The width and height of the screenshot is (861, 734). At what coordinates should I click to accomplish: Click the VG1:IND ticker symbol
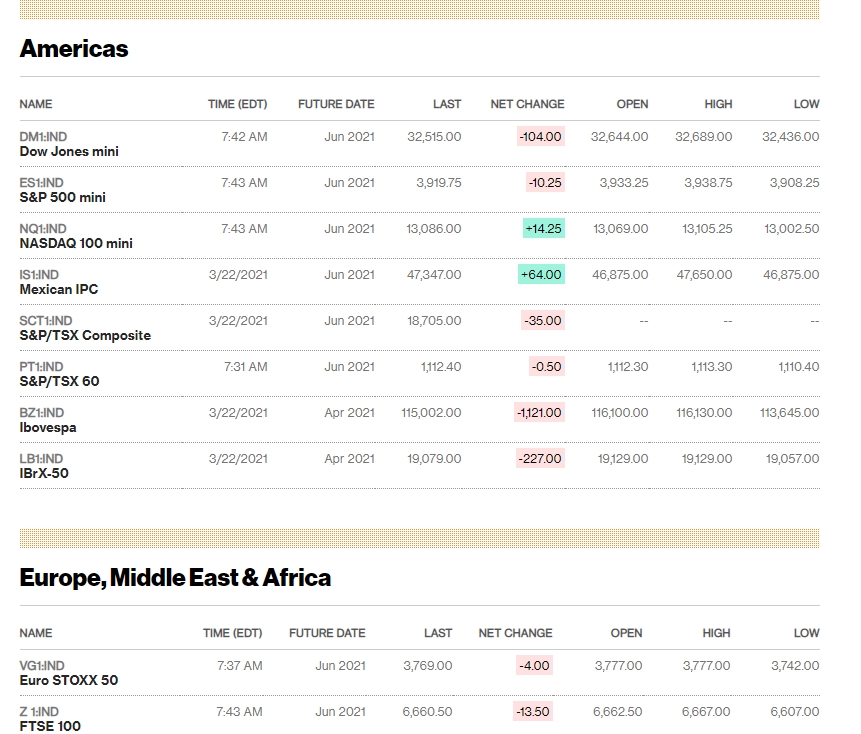42,665
